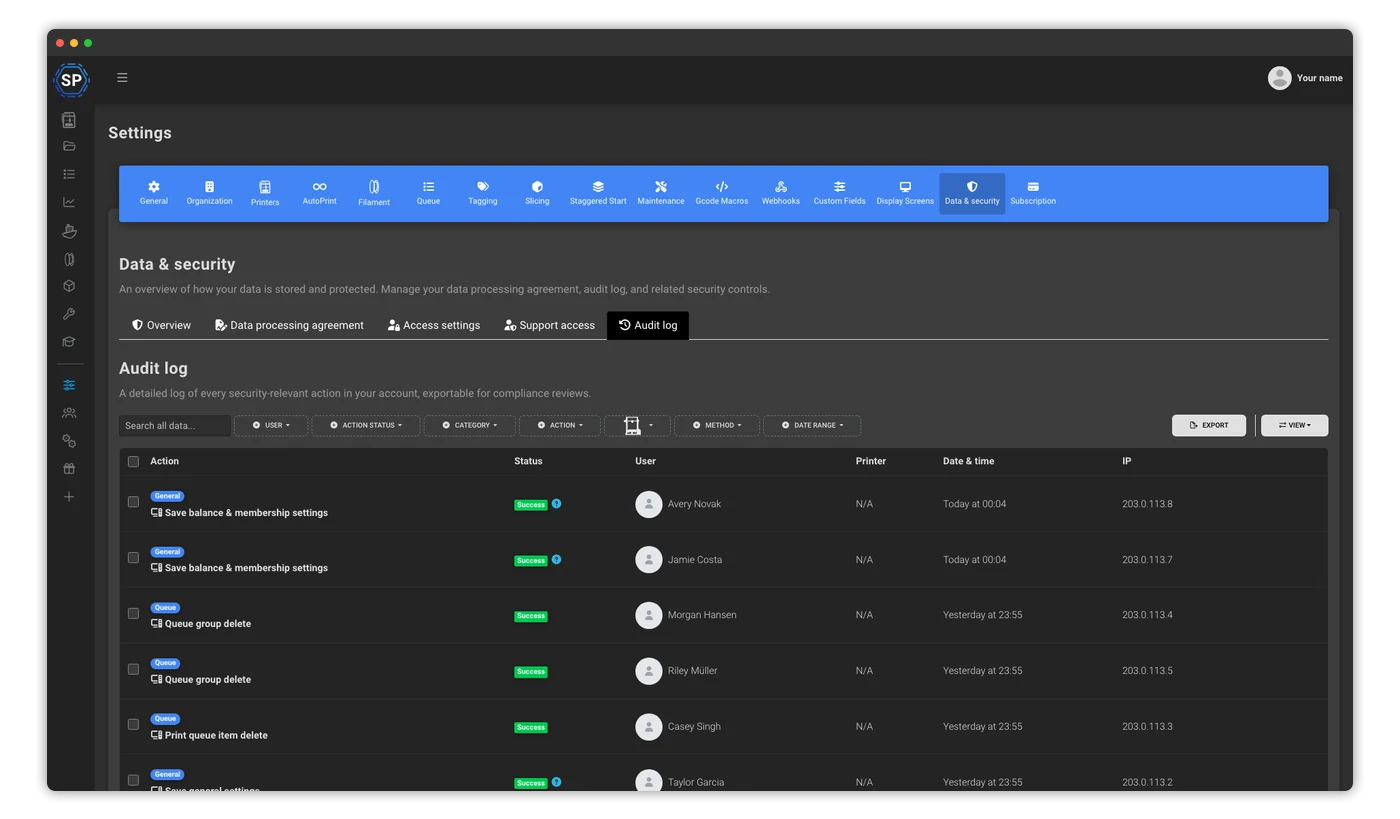Select the settings sliders icon in sidebar
The width and height of the screenshot is (1400, 819).
(x=69, y=385)
